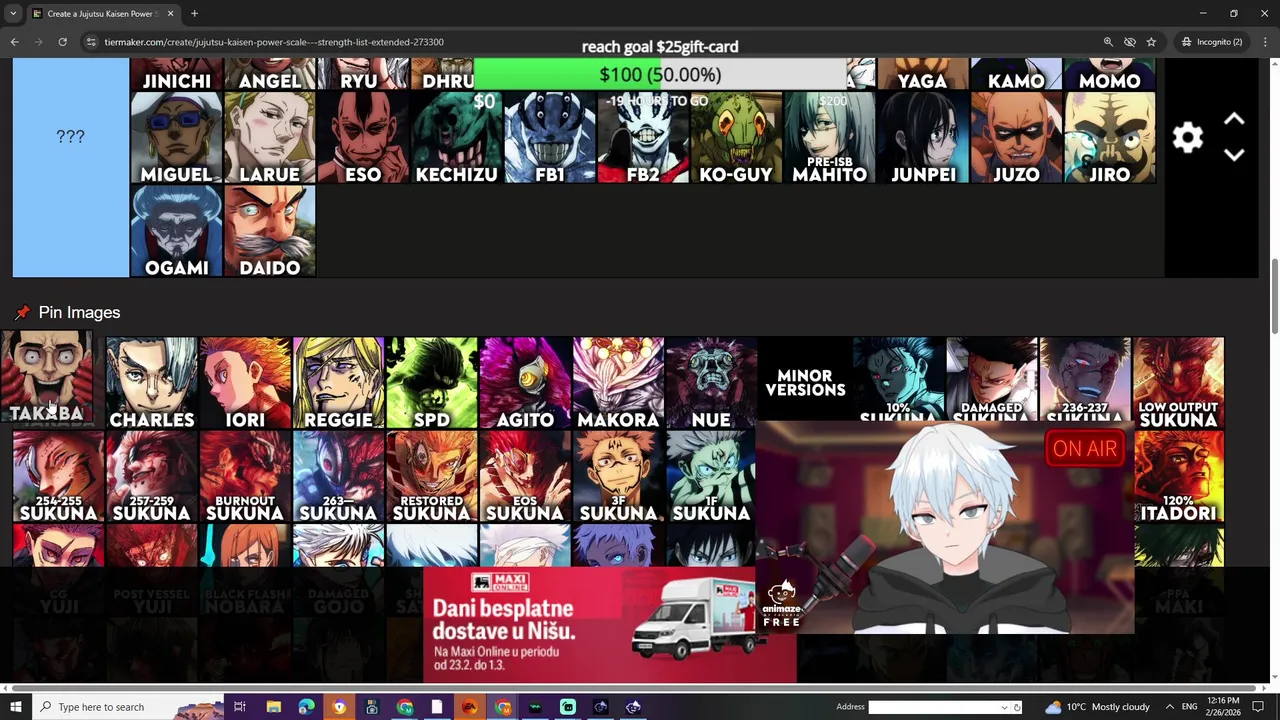Open the site information icon in address bar
Image resolution: width=1280 pixels, height=720 pixels.
[x=90, y=42]
